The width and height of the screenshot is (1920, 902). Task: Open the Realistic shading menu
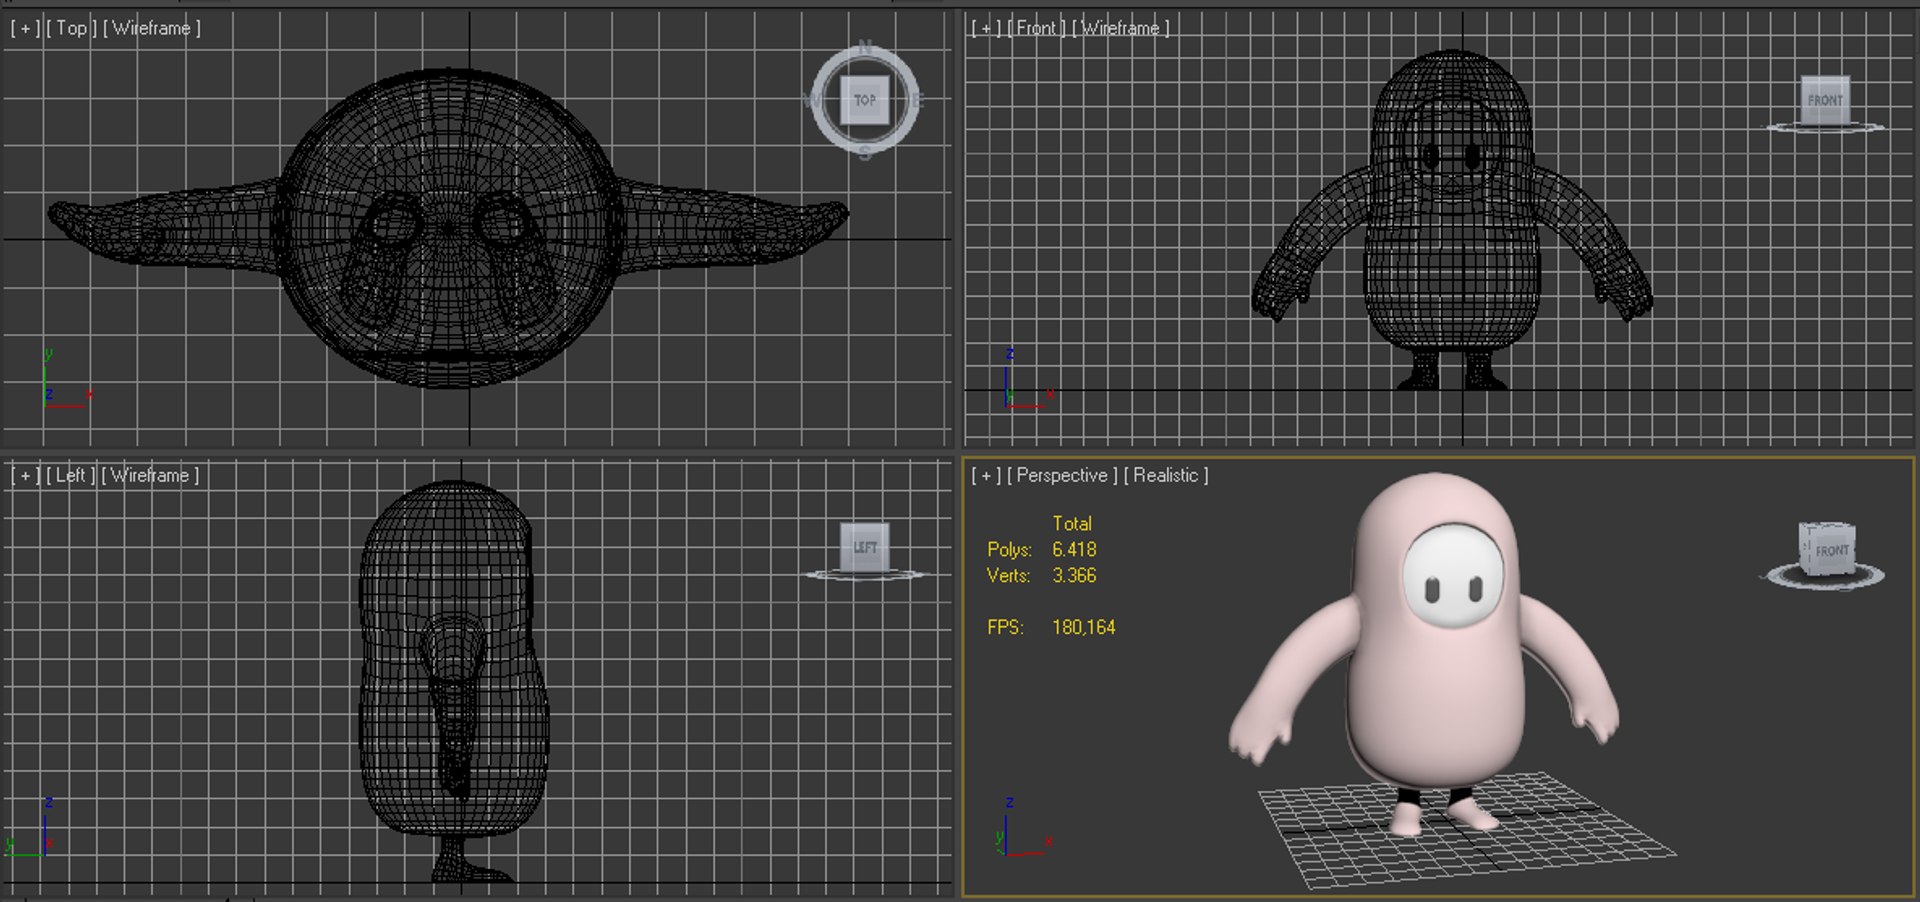(x=1166, y=475)
